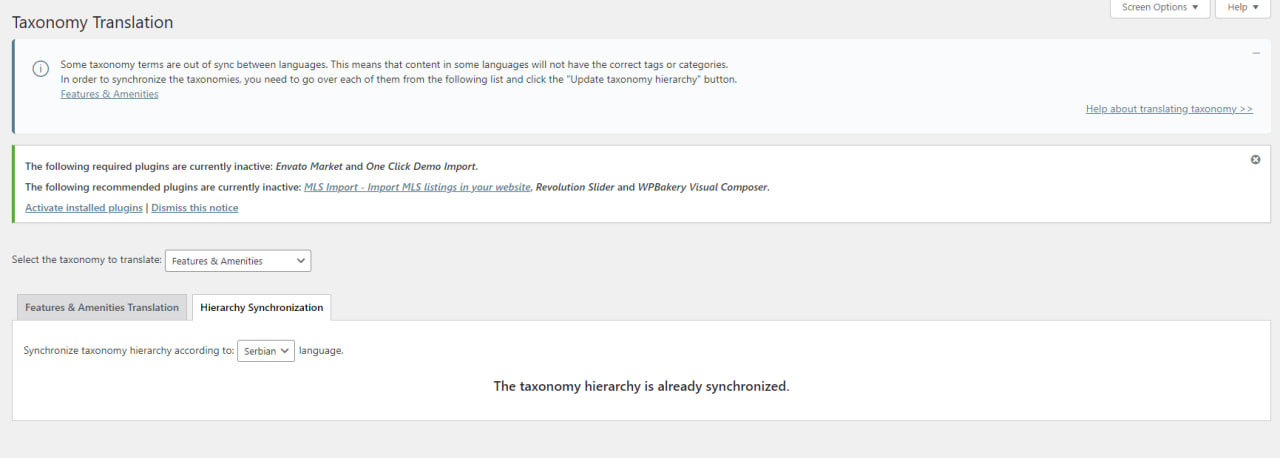Open the Screen Options panel
This screenshot has width=1280, height=458.
pyautogui.click(x=1160, y=8)
